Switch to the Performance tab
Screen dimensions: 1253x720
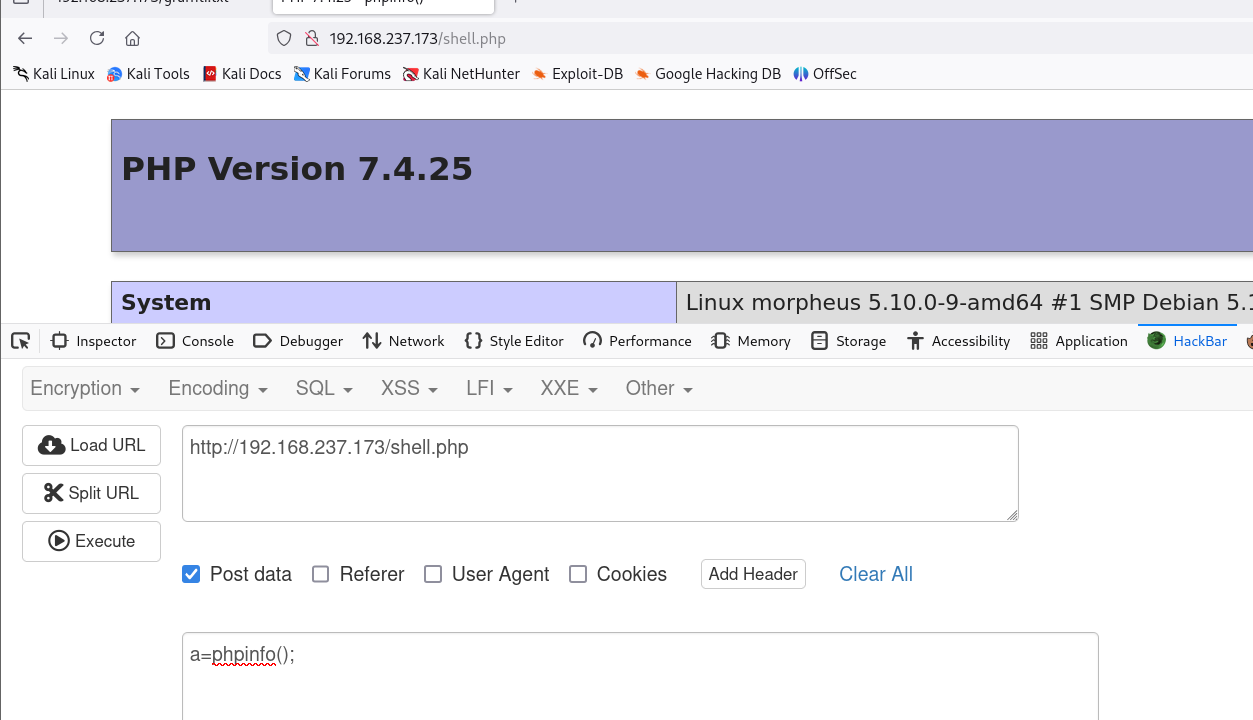637,341
